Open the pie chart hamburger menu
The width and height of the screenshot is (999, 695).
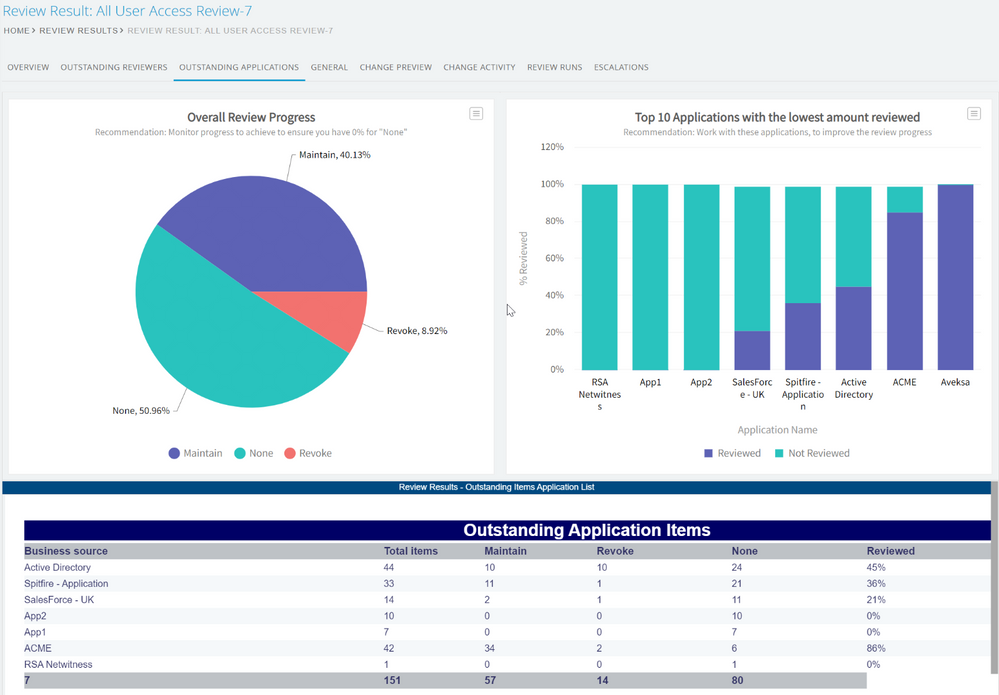[x=476, y=114]
